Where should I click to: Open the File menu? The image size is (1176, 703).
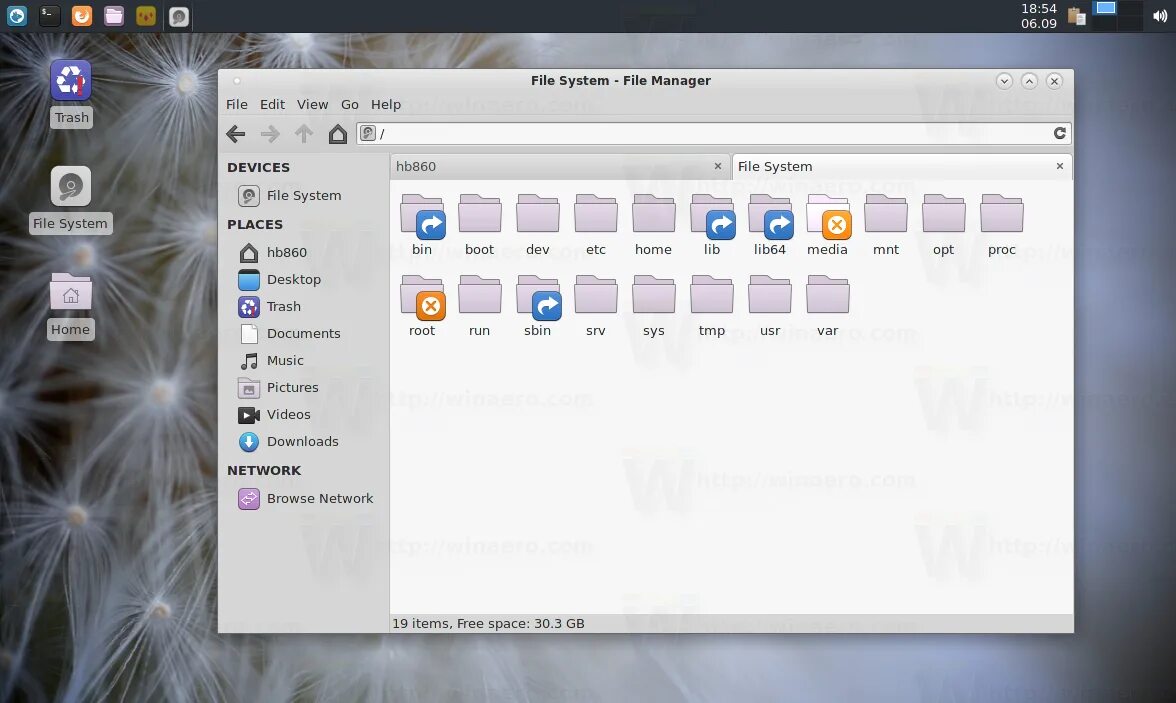pos(237,104)
